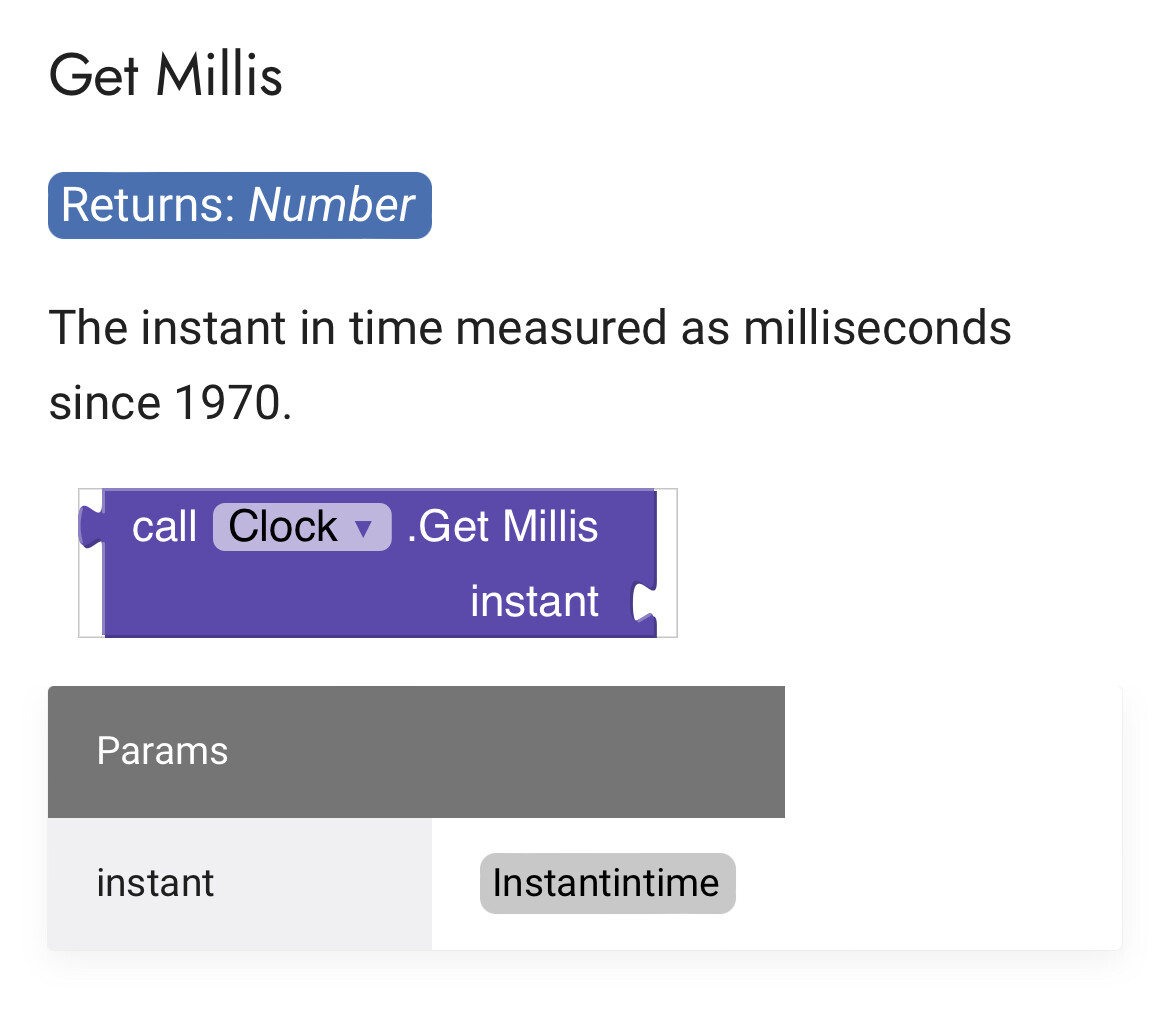This screenshot has height=1015, width=1170.
Task: Click the empty gray header right of Params
Action: pyautogui.click(x=600, y=751)
